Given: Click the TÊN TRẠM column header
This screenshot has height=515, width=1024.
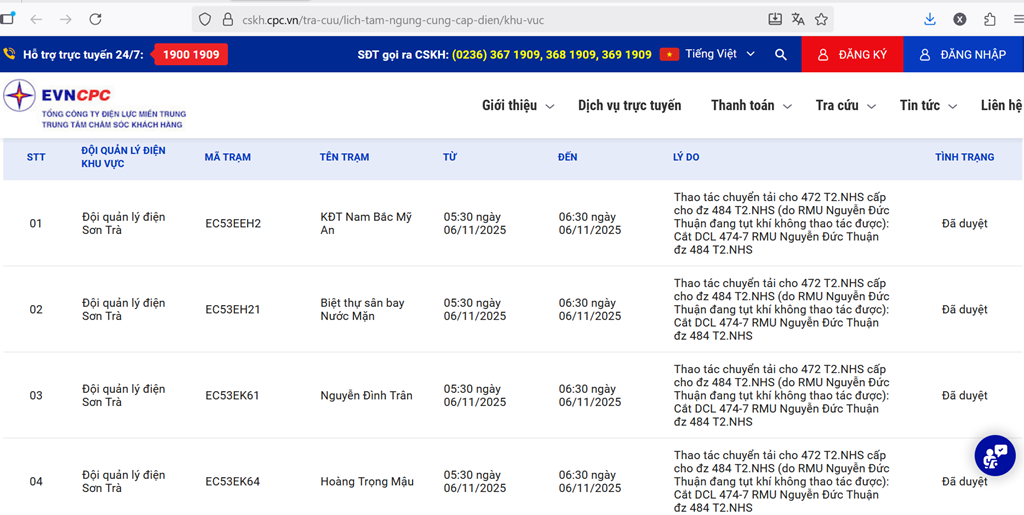Looking at the screenshot, I should coord(344,157).
